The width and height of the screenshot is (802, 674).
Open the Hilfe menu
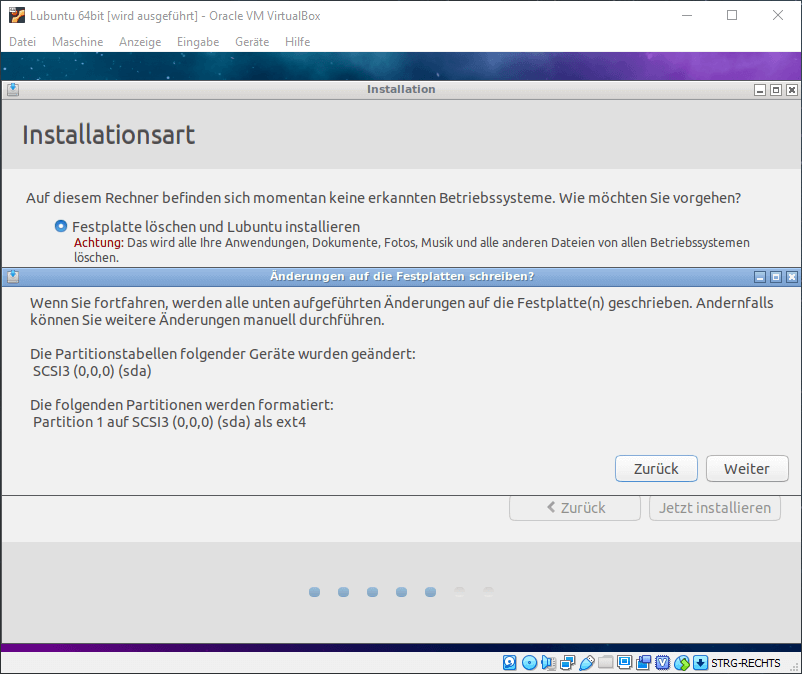(298, 42)
